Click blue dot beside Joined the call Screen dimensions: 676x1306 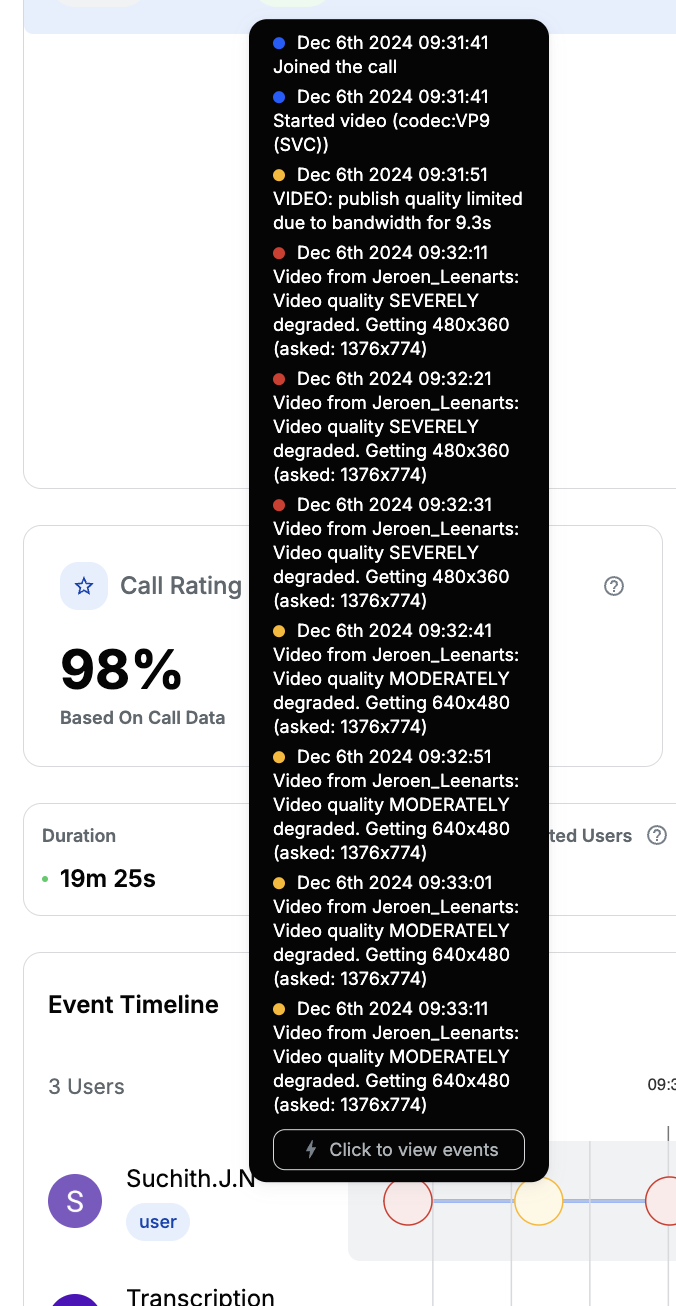(279, 43)
